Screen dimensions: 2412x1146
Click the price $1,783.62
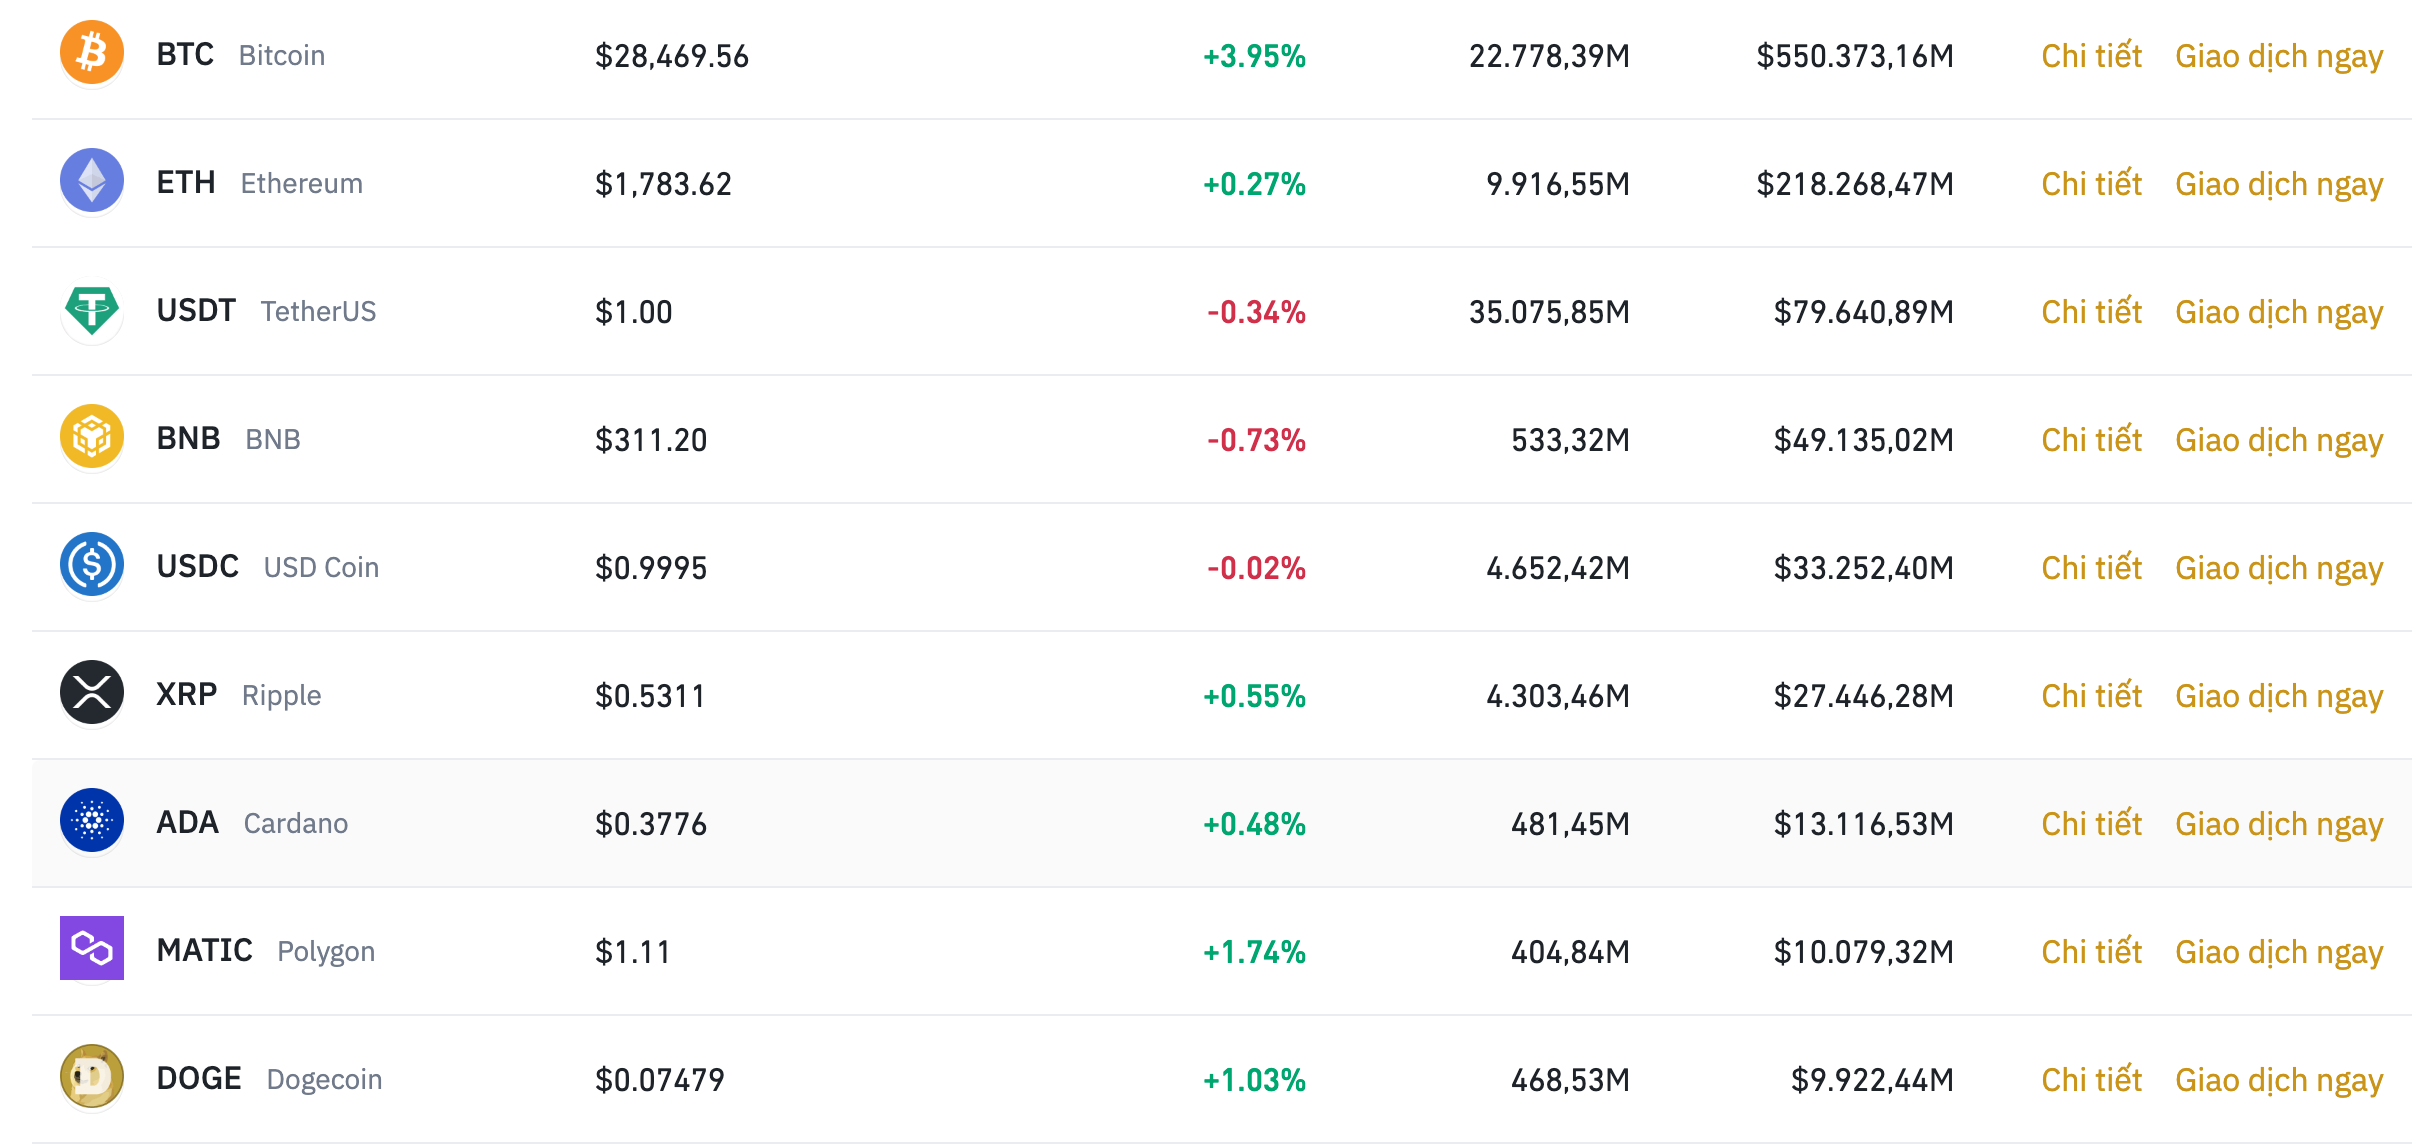(x=664, y=184)
